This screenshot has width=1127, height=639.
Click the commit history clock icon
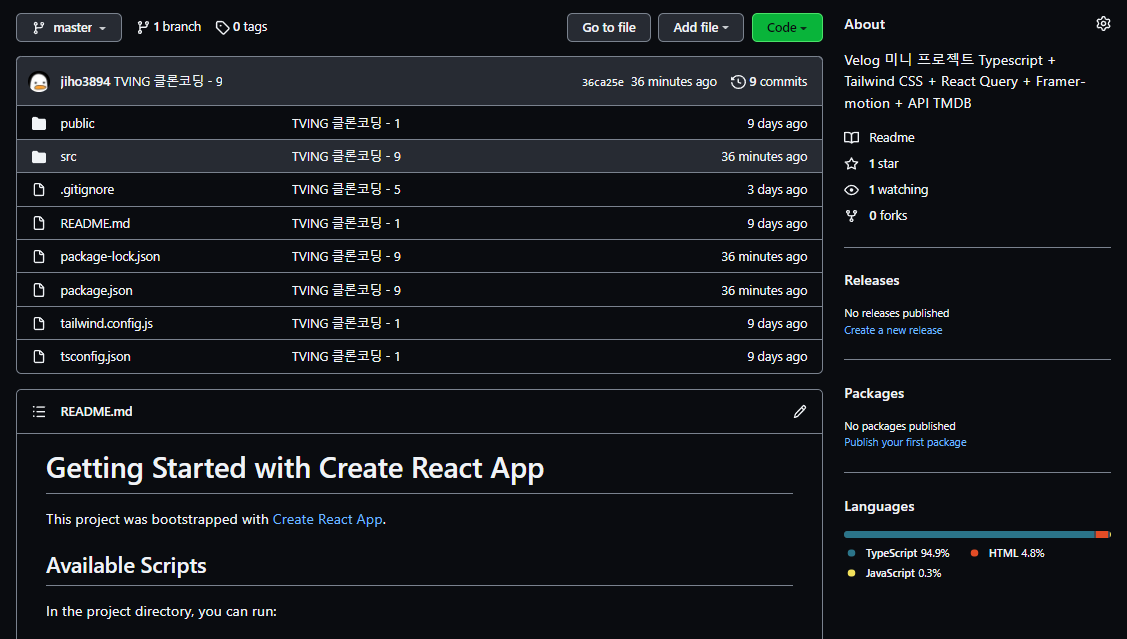click(738, 82)
